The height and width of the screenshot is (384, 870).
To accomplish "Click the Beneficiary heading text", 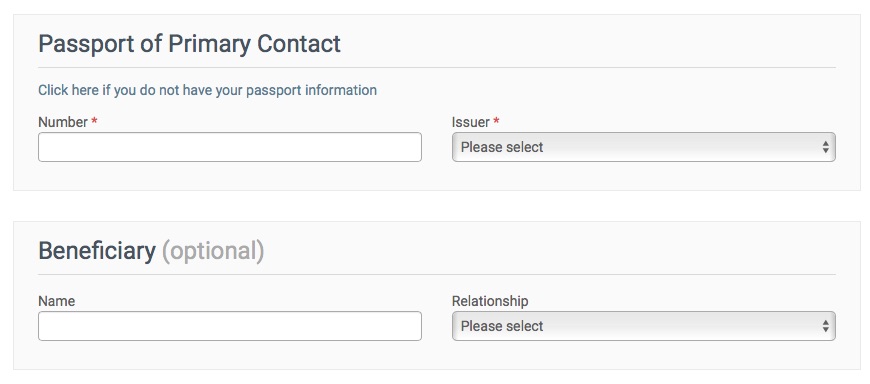I will pos(97,251).
